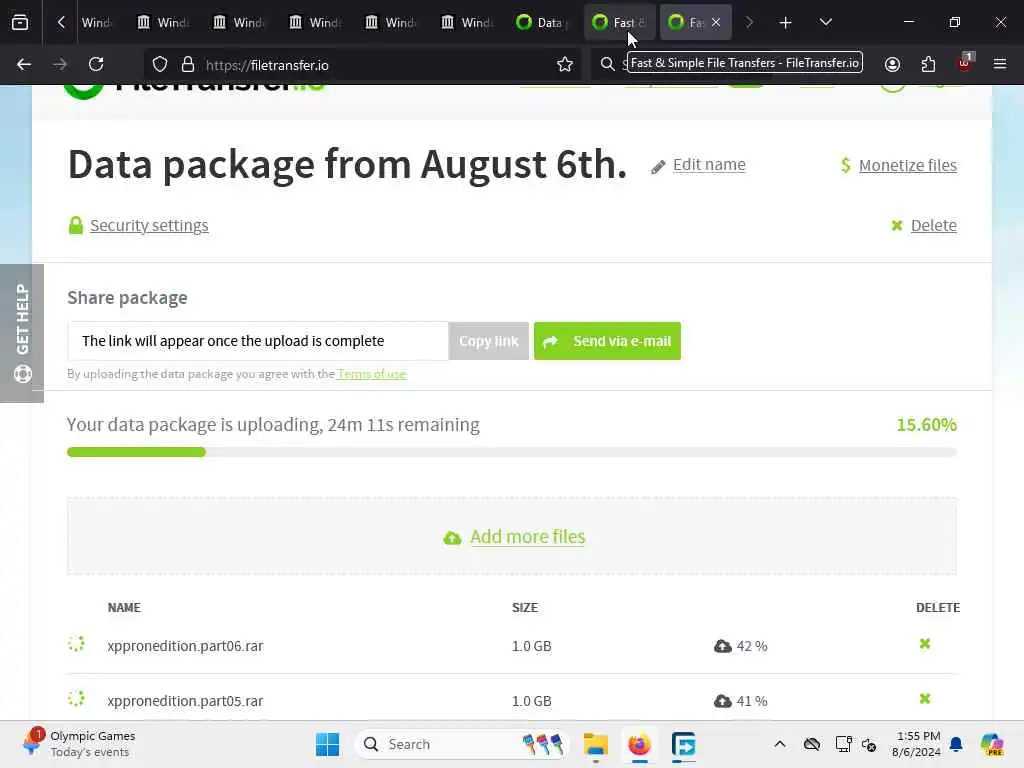Click the share link text field
This screenshot has width=1024, height=768.
[258, 341]
